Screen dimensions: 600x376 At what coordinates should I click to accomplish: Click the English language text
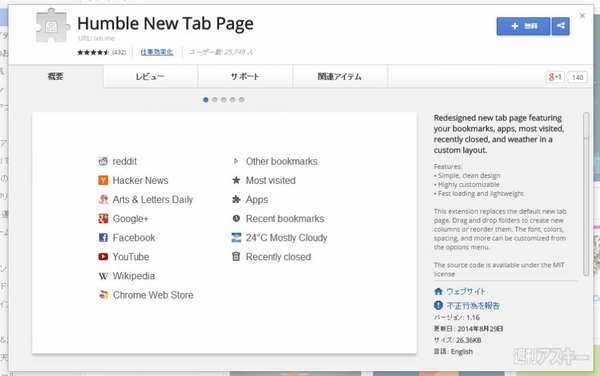click(x=462, y=352)
